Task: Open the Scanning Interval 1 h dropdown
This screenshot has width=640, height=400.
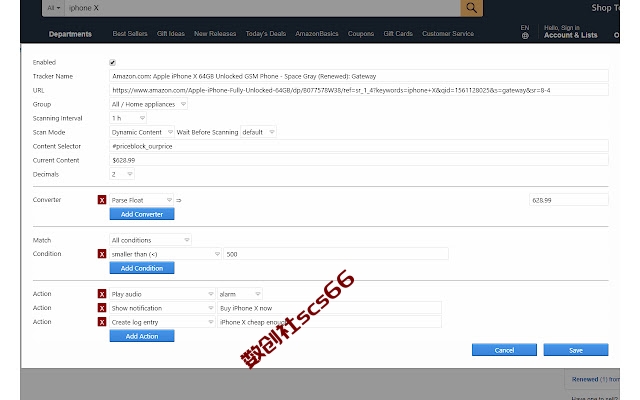Action: pyautogui.click(x=128, y=118)
